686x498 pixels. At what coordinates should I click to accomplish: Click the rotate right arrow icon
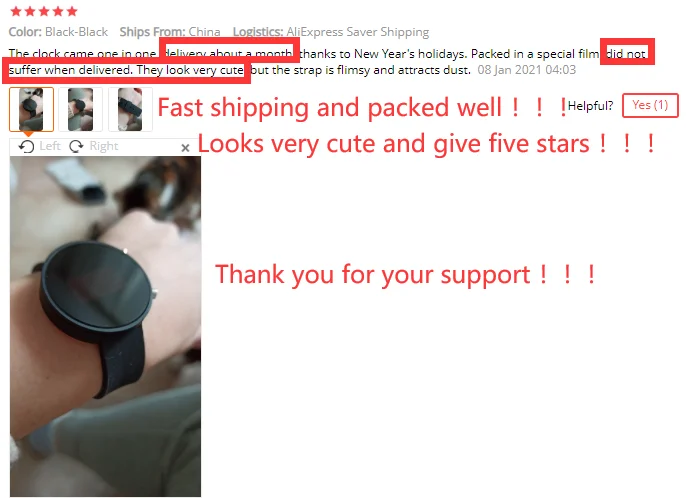pyautogui.click(x=77, y=146)
